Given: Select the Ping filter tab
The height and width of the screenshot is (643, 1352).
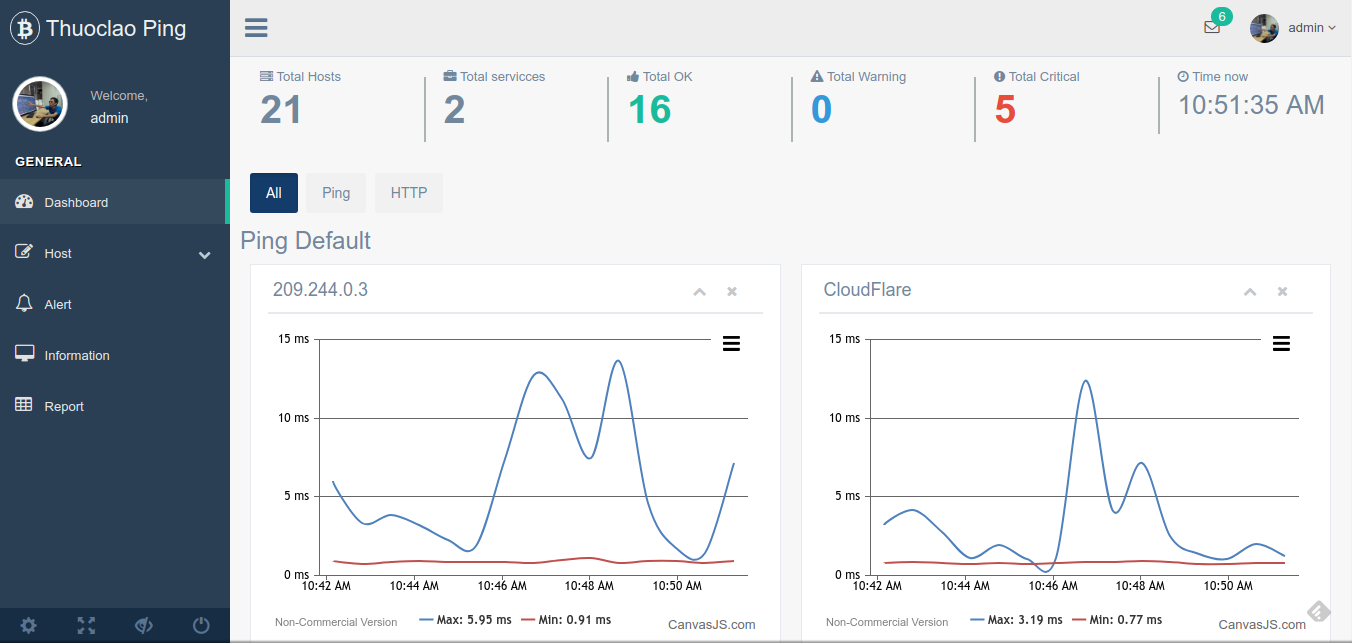Looking at the screenshot, I should pyautogui.click(x=336, y=193).
